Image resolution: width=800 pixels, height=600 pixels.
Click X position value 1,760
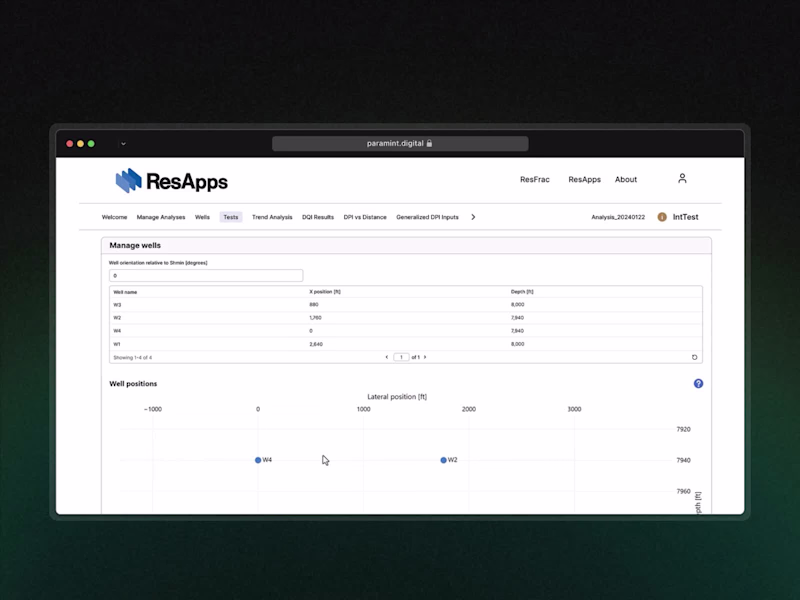[x=315, y=318]
